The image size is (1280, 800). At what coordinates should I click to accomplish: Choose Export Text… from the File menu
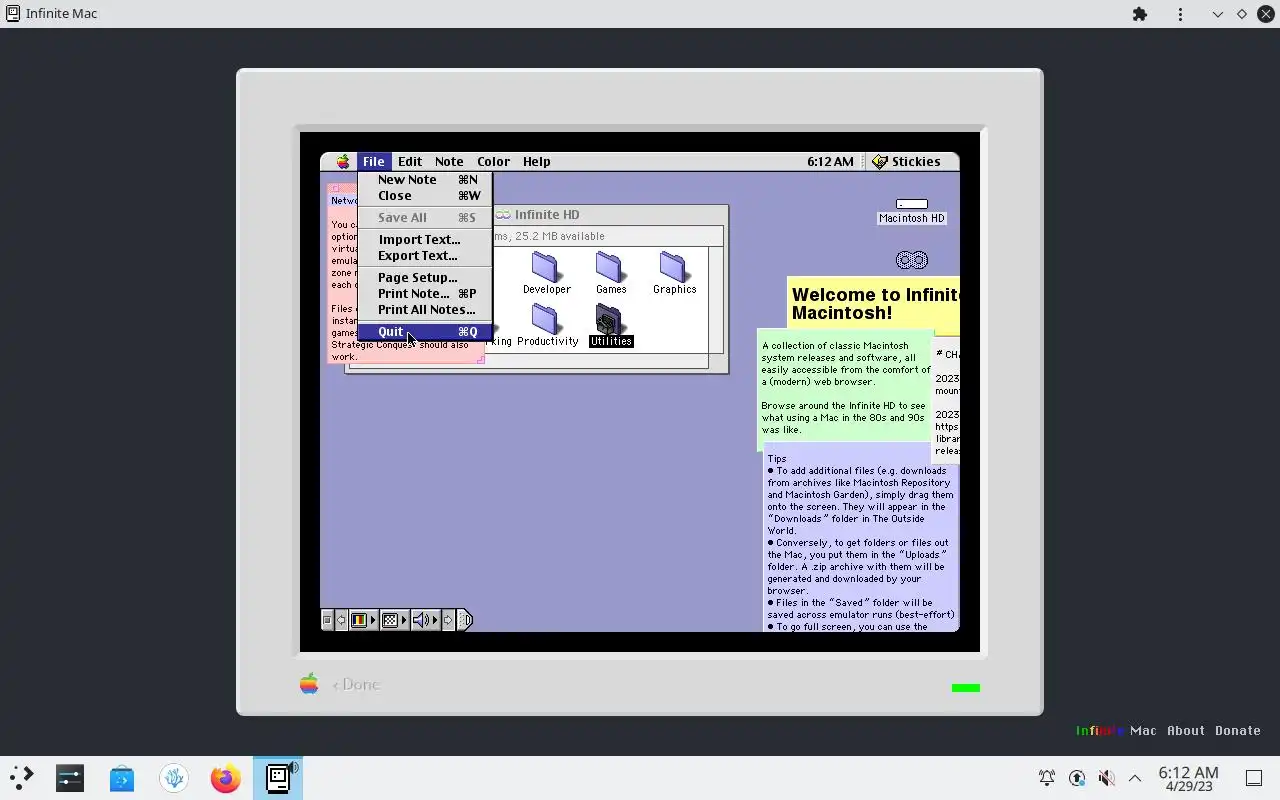click(425, 256)
